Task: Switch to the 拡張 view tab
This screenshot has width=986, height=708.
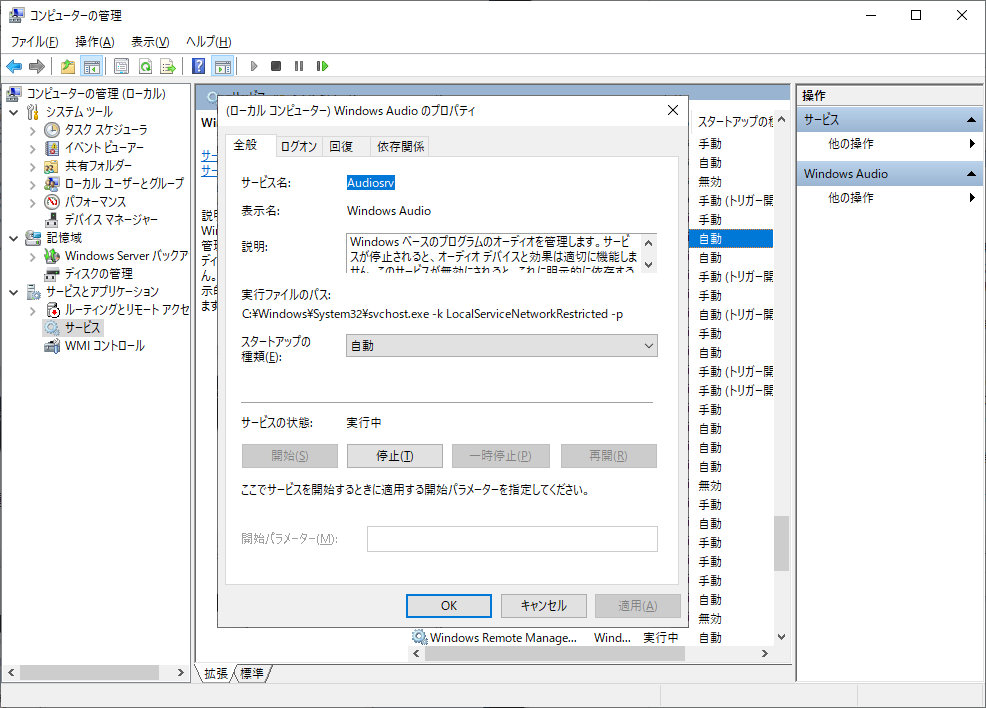Action: click(216, 673)
